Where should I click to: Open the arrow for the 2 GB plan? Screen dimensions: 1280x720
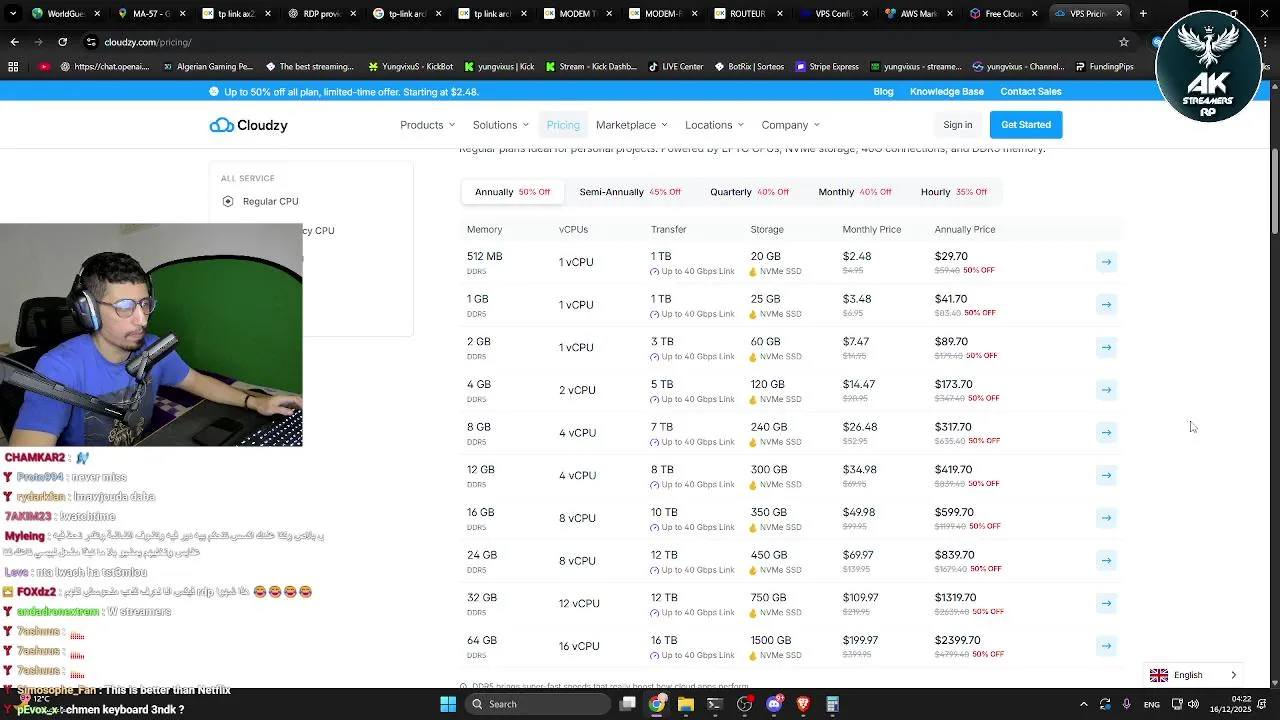(x=1106, y=347)
